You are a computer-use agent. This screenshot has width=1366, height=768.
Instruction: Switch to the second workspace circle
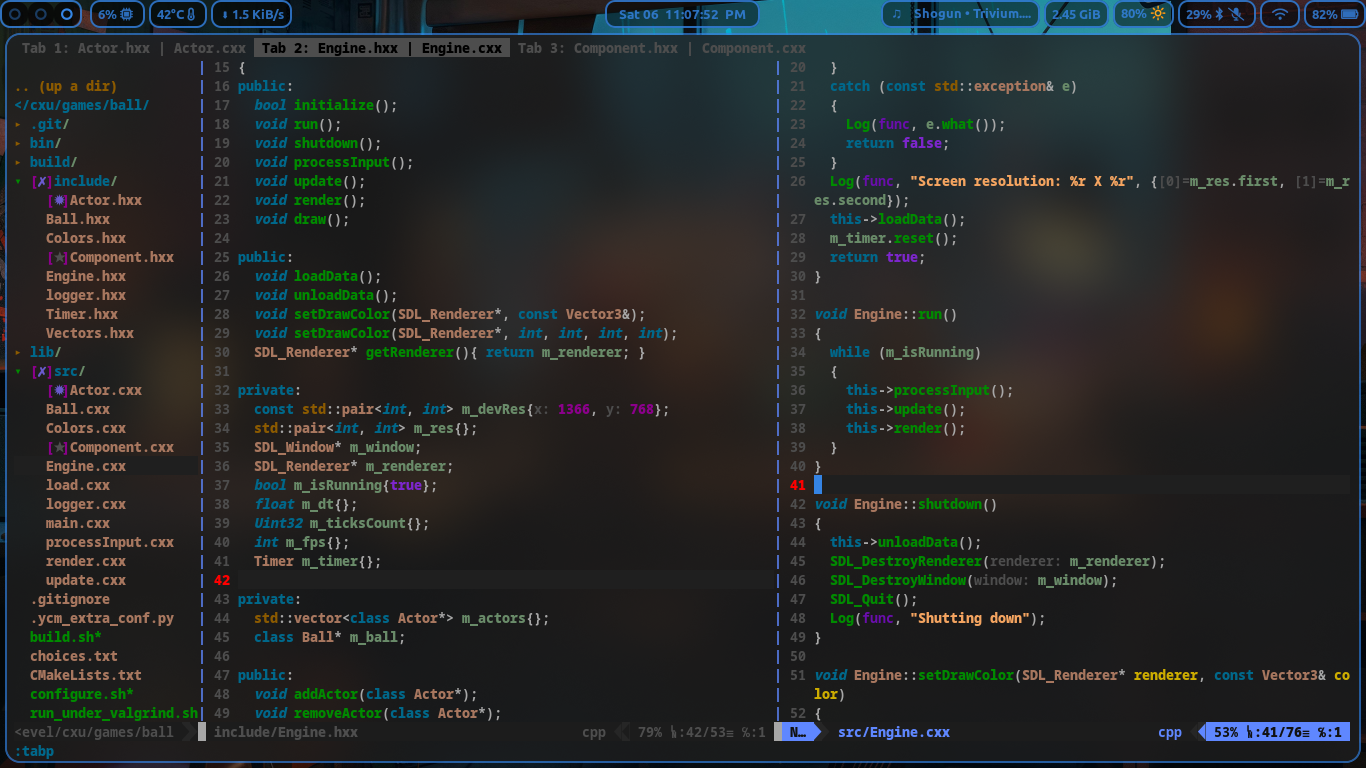coord(41,14)
